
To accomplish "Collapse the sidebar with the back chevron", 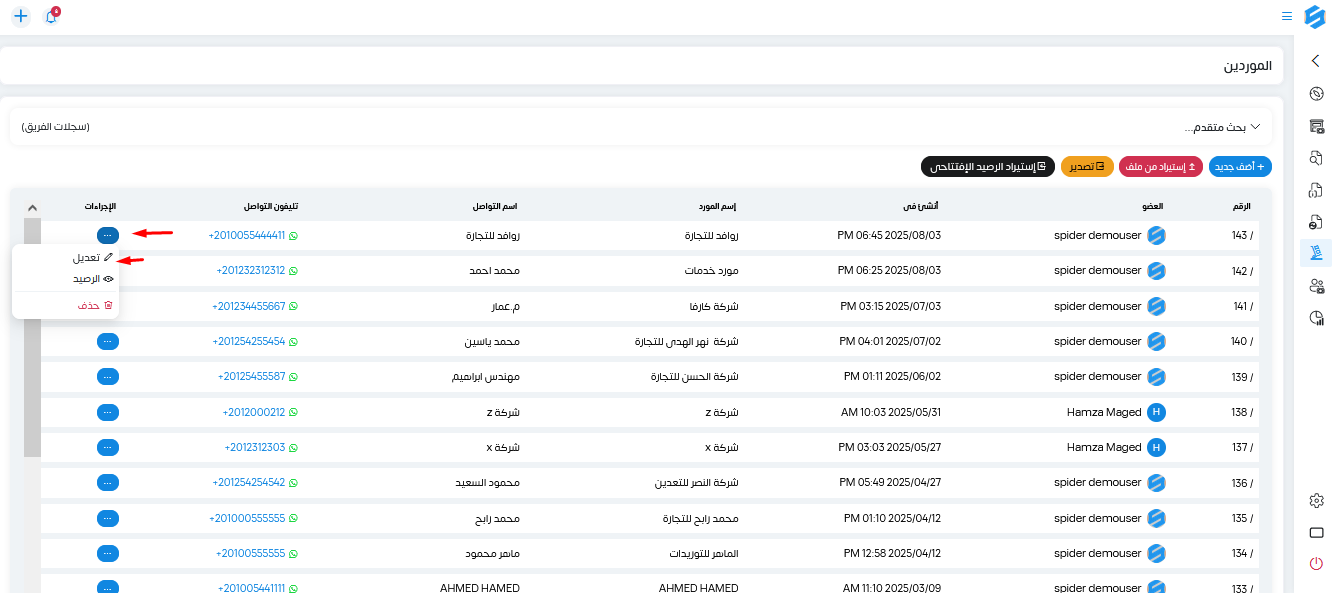I will pyautogui.click(x=1316, y=61).
